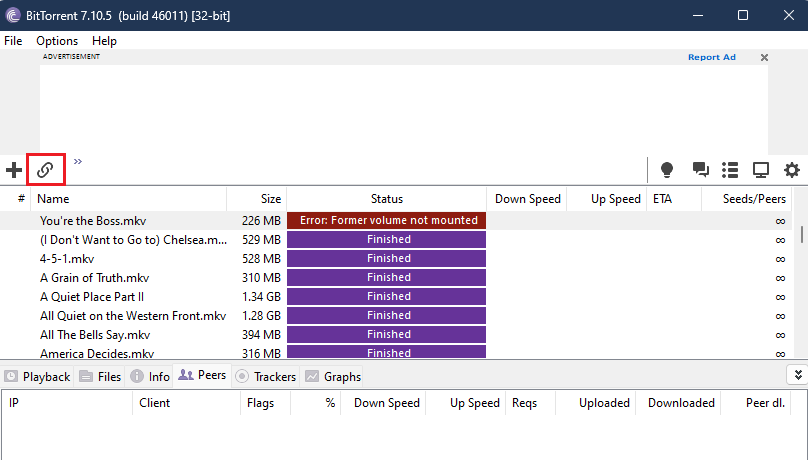Open Preferences gear icon

792,169
